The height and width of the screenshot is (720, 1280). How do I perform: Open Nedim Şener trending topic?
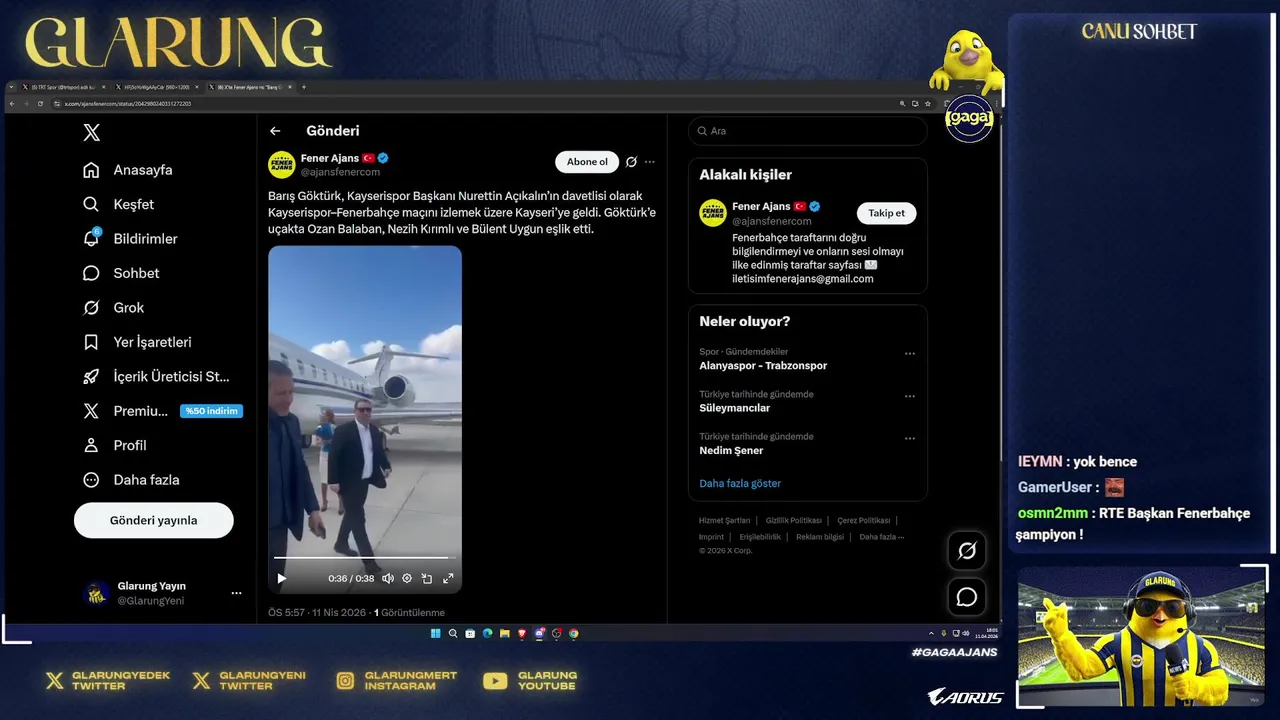pos(731,450)
